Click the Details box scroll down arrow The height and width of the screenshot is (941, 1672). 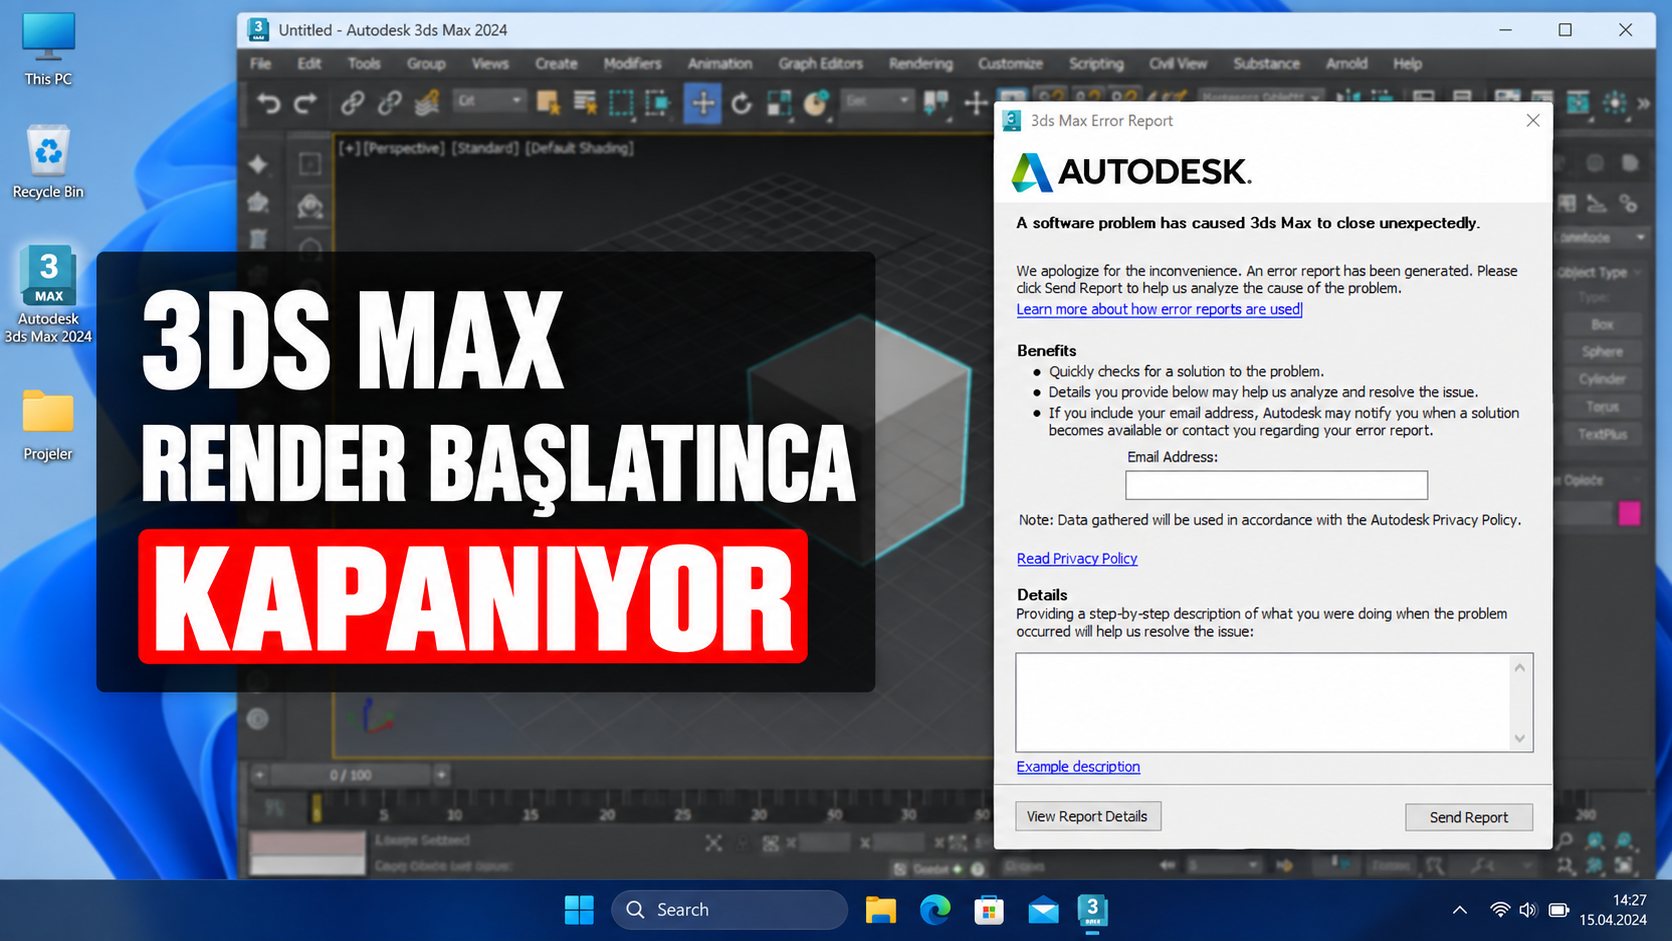(x=1519, y=739)
